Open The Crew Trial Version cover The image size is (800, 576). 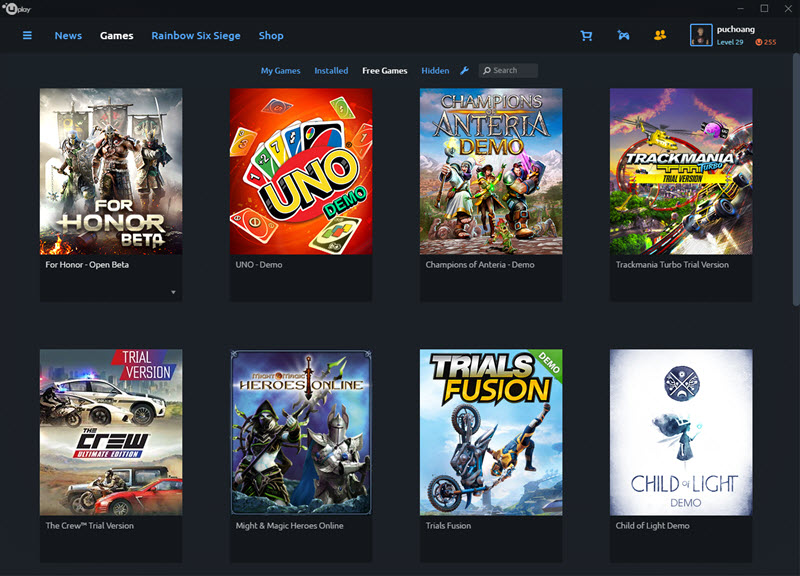[x=111, y=432]
